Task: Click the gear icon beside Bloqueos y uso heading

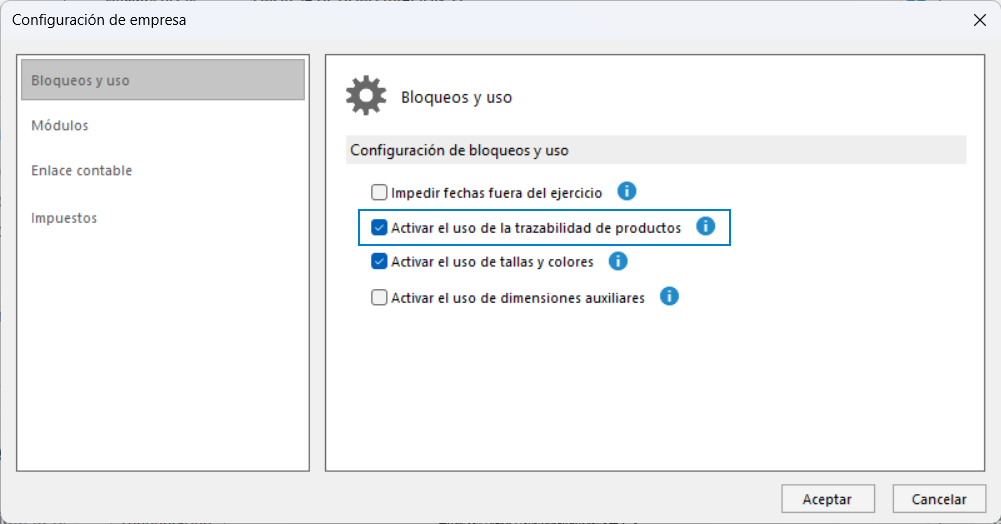Action: click(x=366, y=96)
